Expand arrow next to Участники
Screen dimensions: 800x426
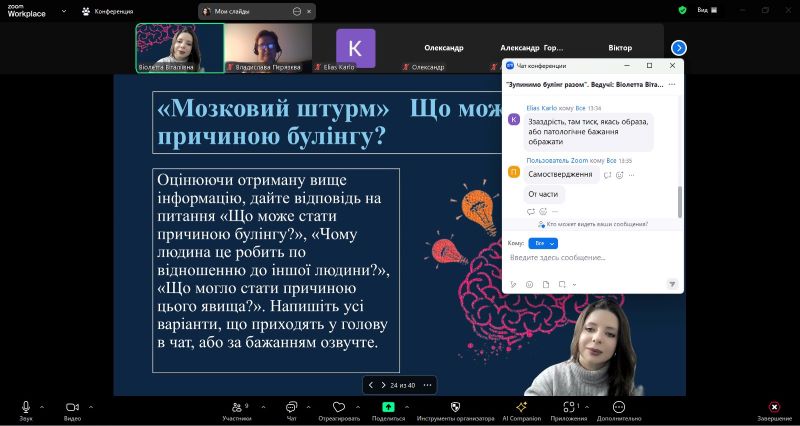click(263, 407)
